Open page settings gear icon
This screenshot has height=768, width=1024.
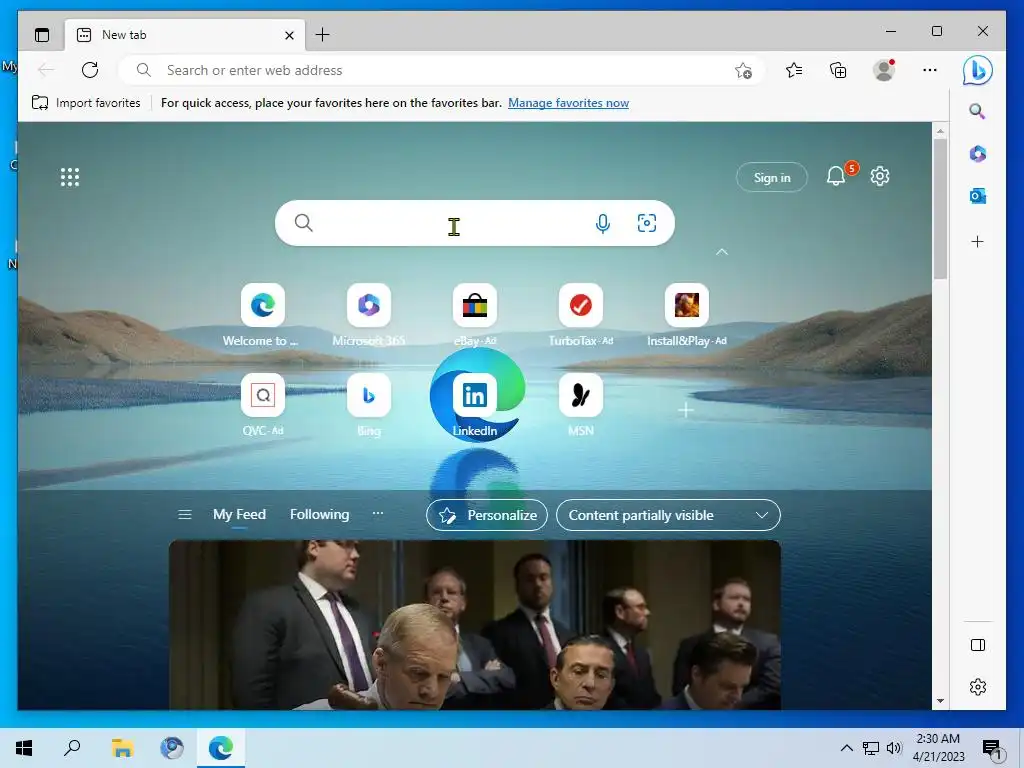pyautogui.click(x=880, y=176)
